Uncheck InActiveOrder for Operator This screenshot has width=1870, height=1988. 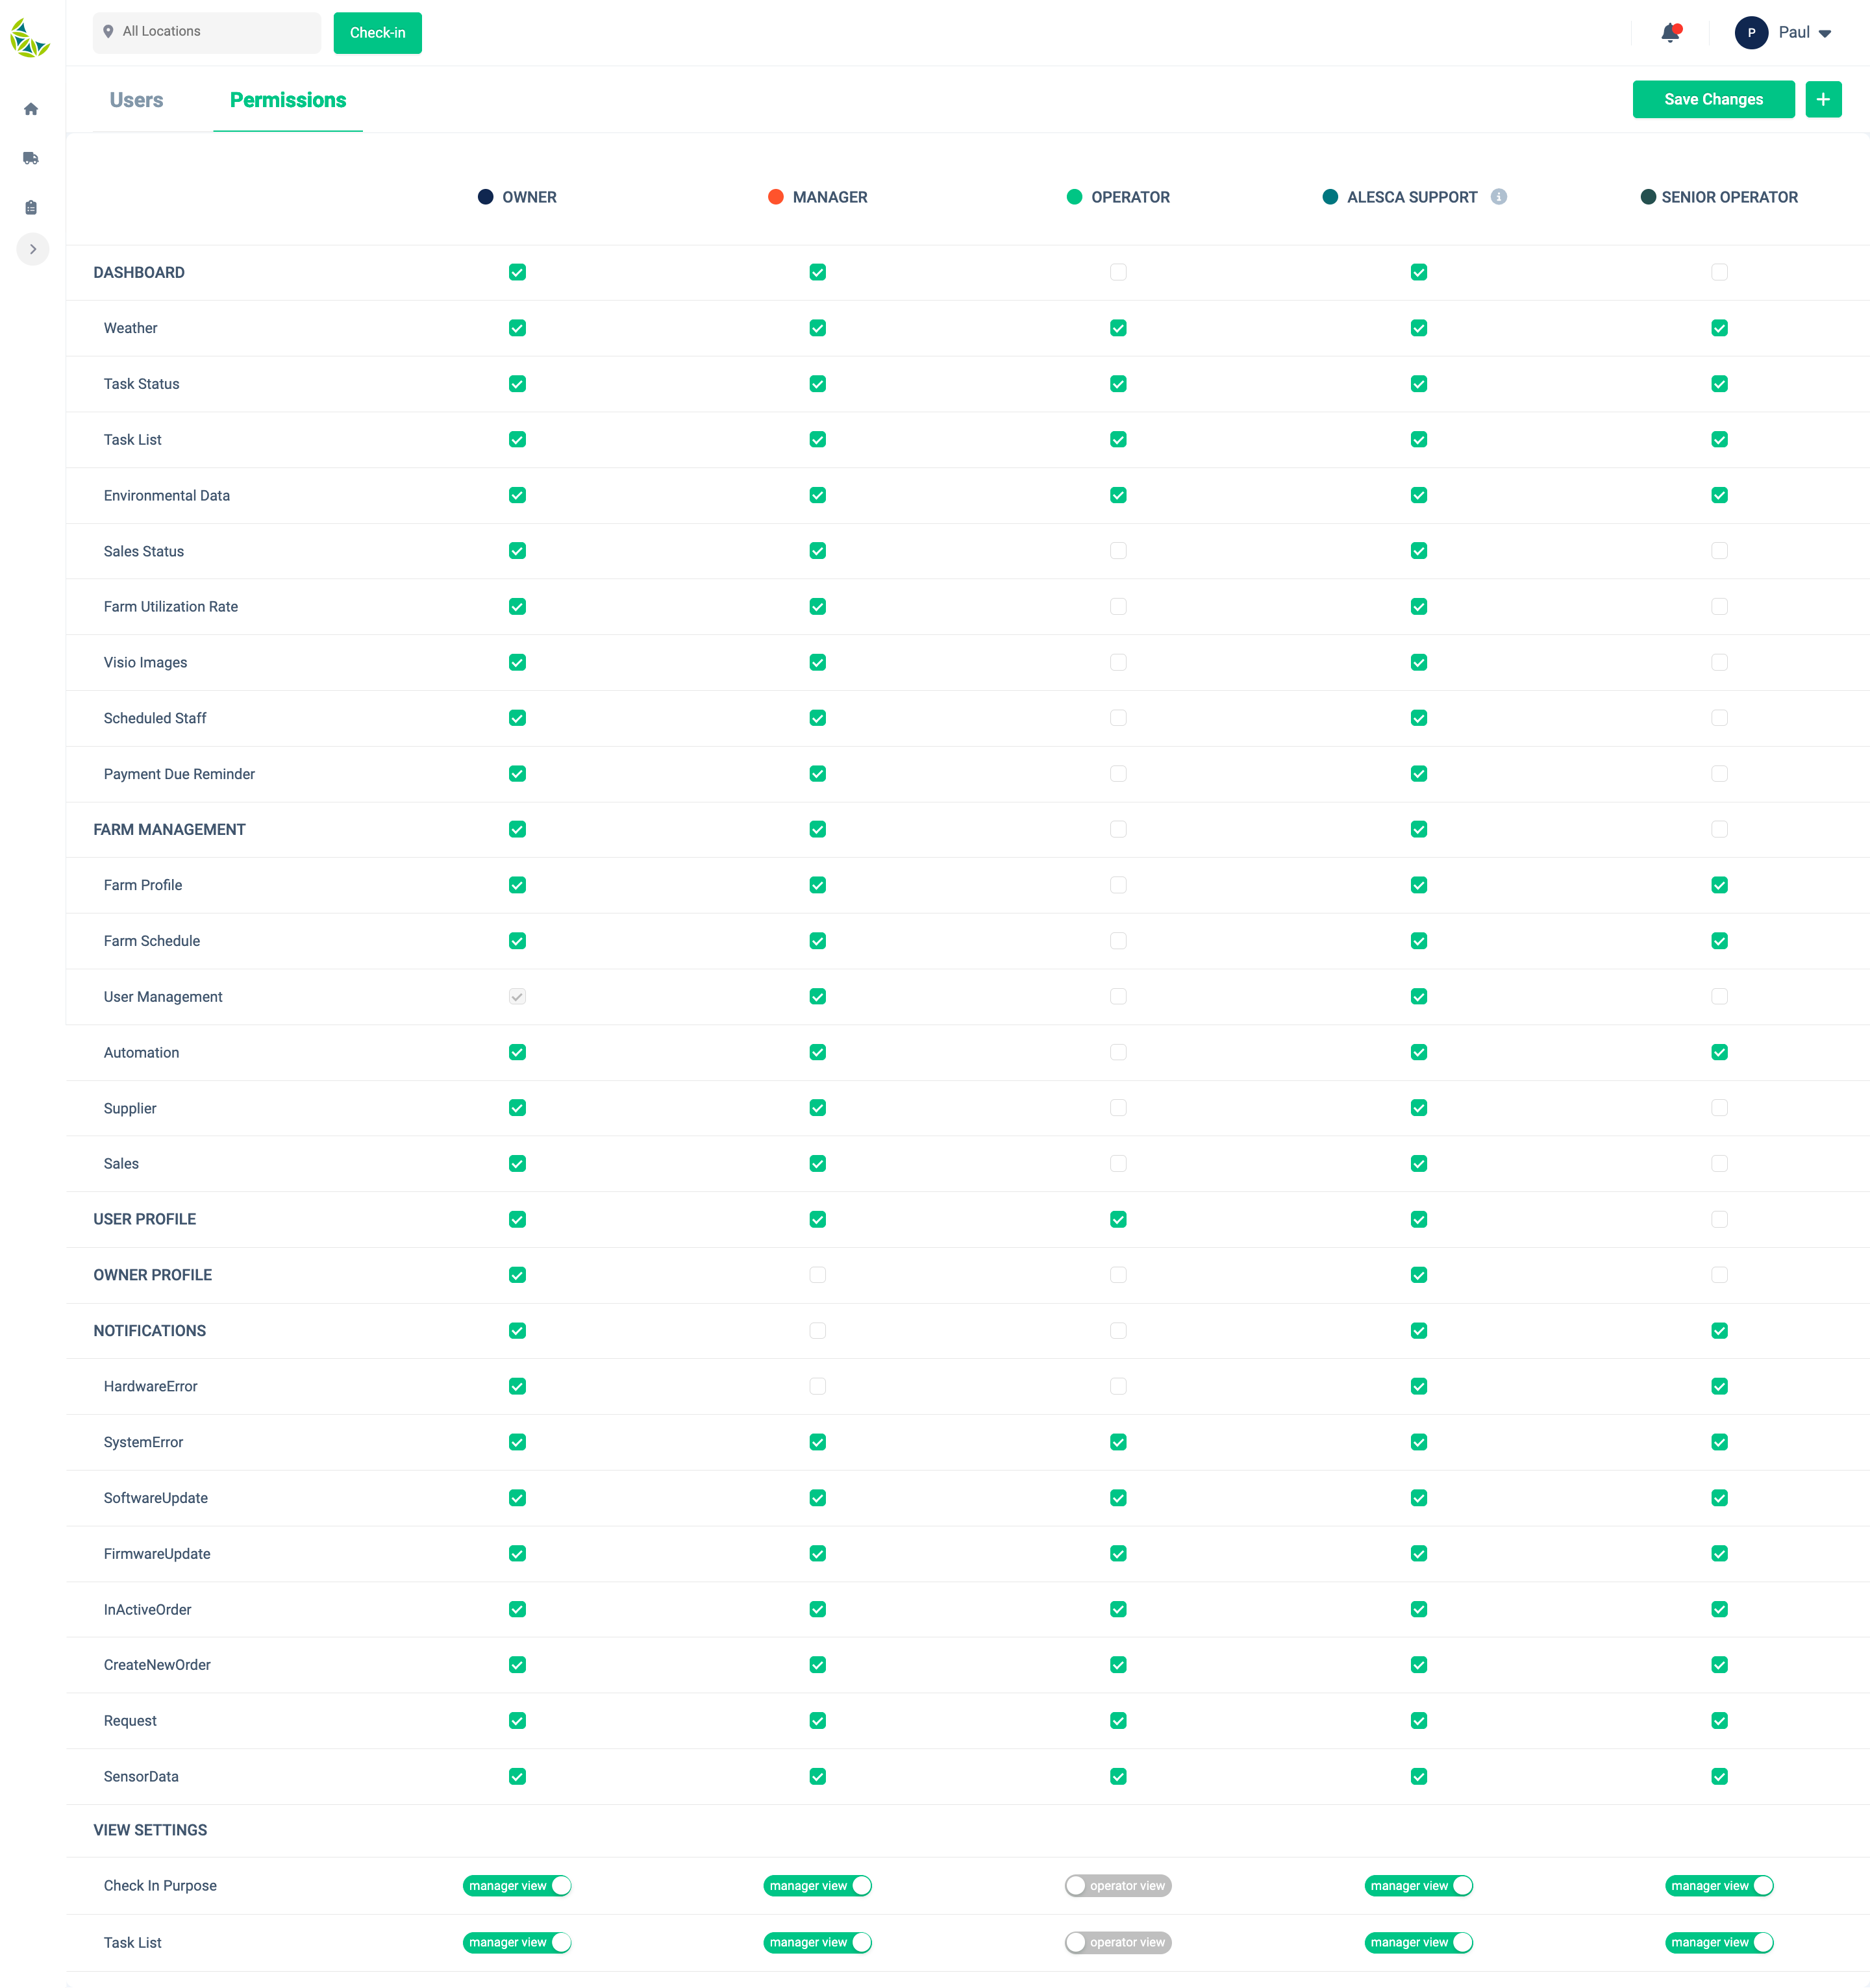(1118, 1609)
